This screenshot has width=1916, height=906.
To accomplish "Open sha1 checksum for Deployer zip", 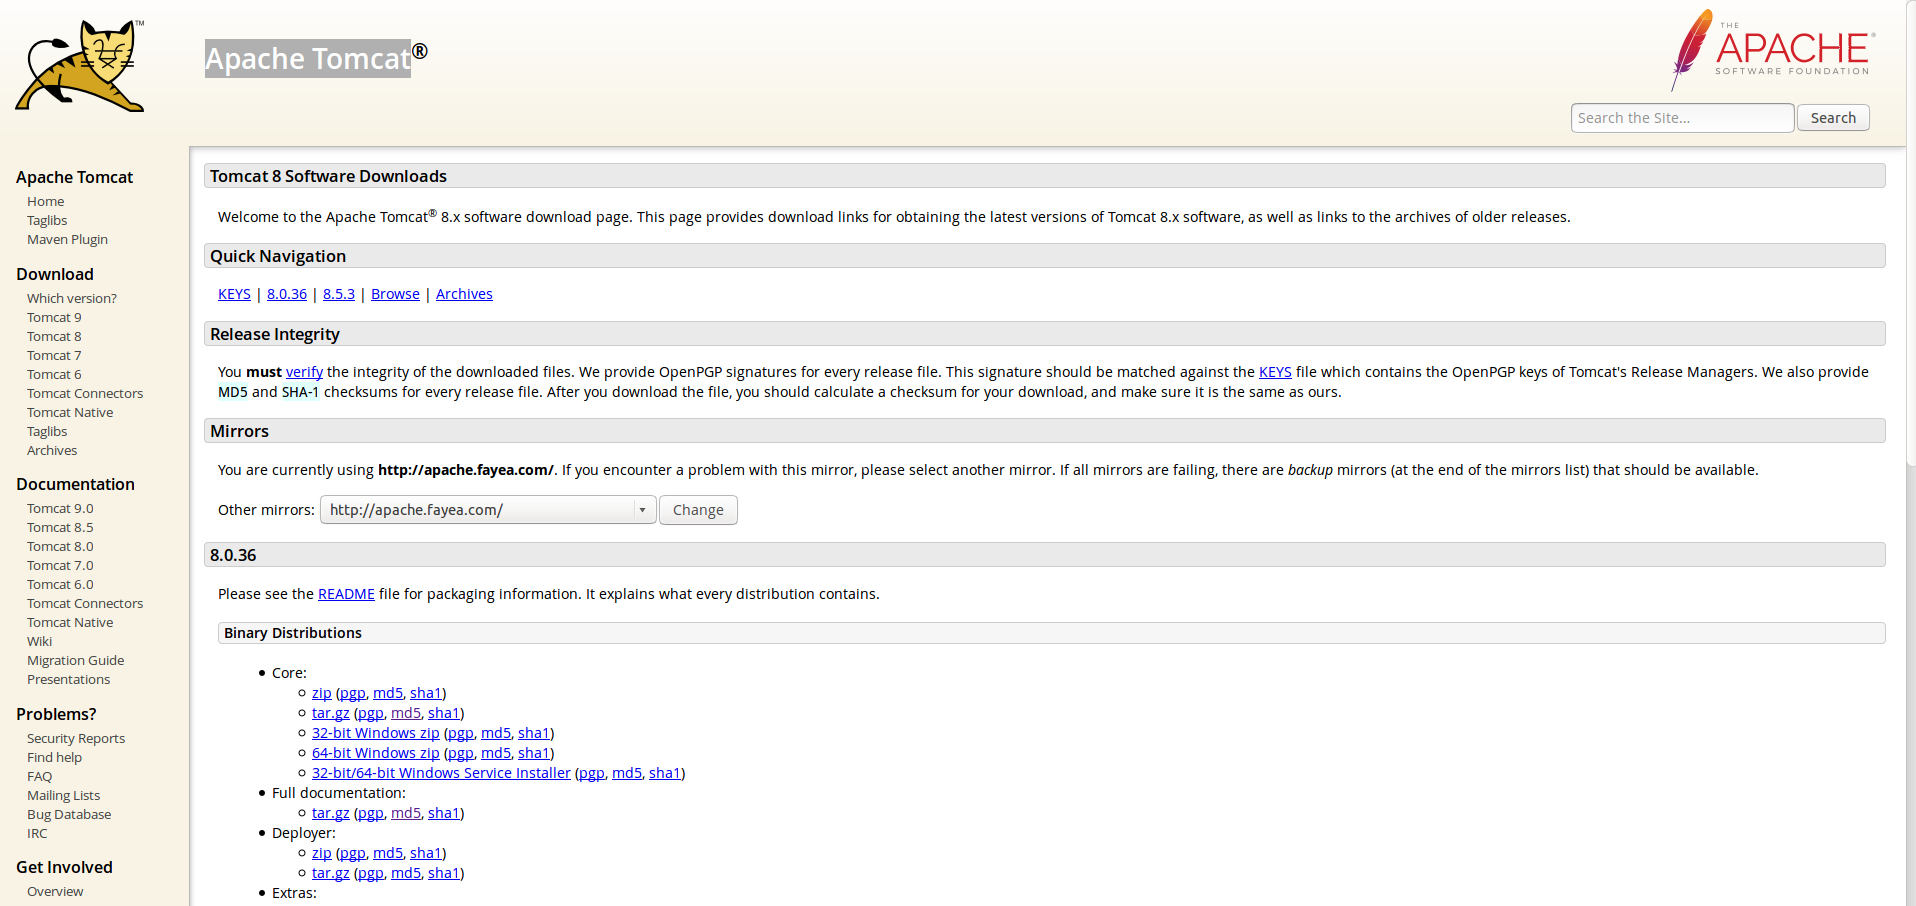I will [x=425, y=853].
